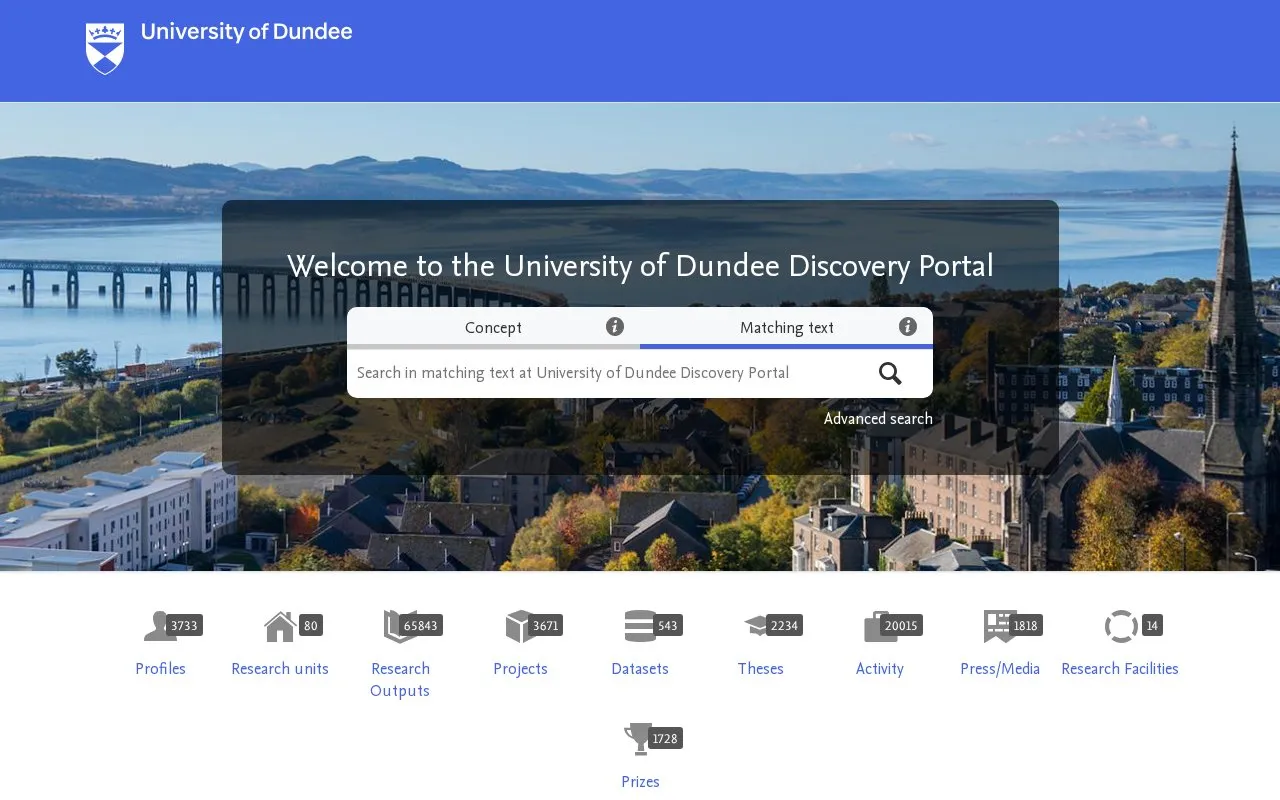
Task: Click the 3671 Projects count badge
Action: tap(545, 626)
